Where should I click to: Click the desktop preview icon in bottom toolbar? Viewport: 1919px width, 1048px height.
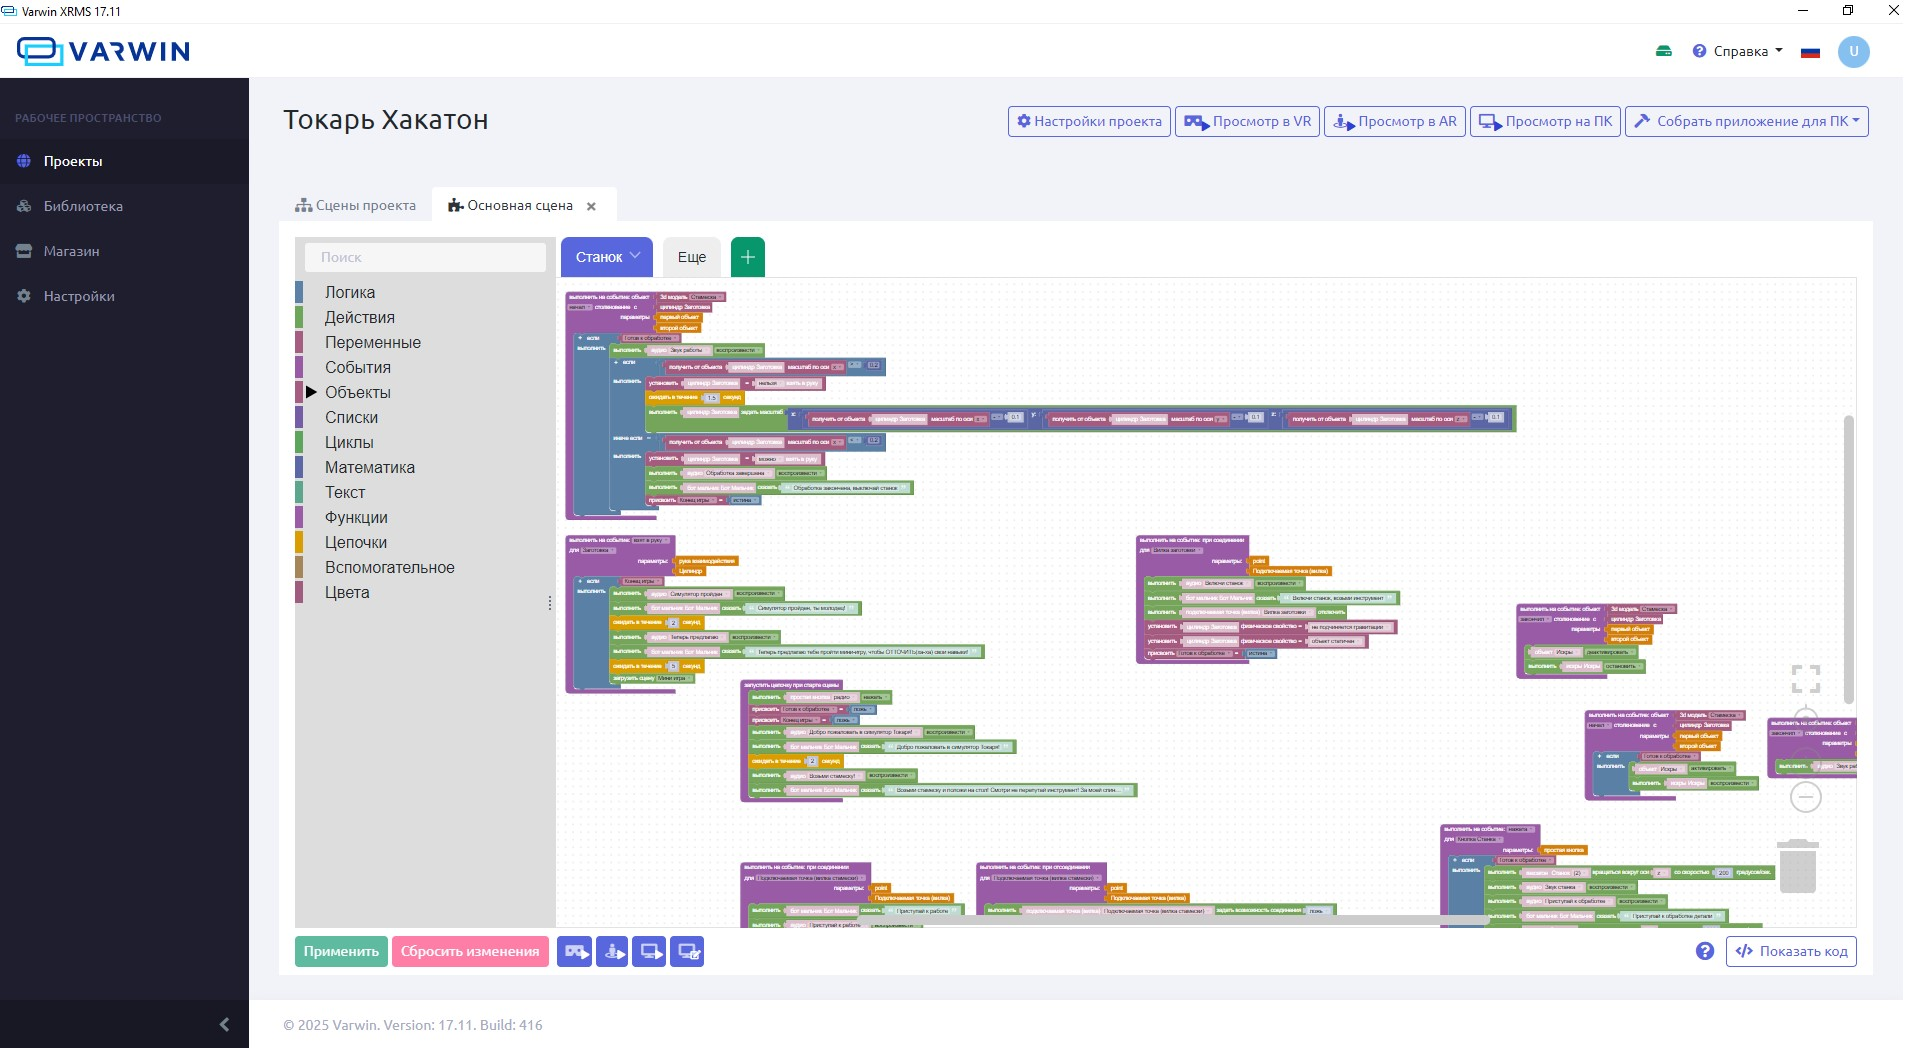pos(649,951)
